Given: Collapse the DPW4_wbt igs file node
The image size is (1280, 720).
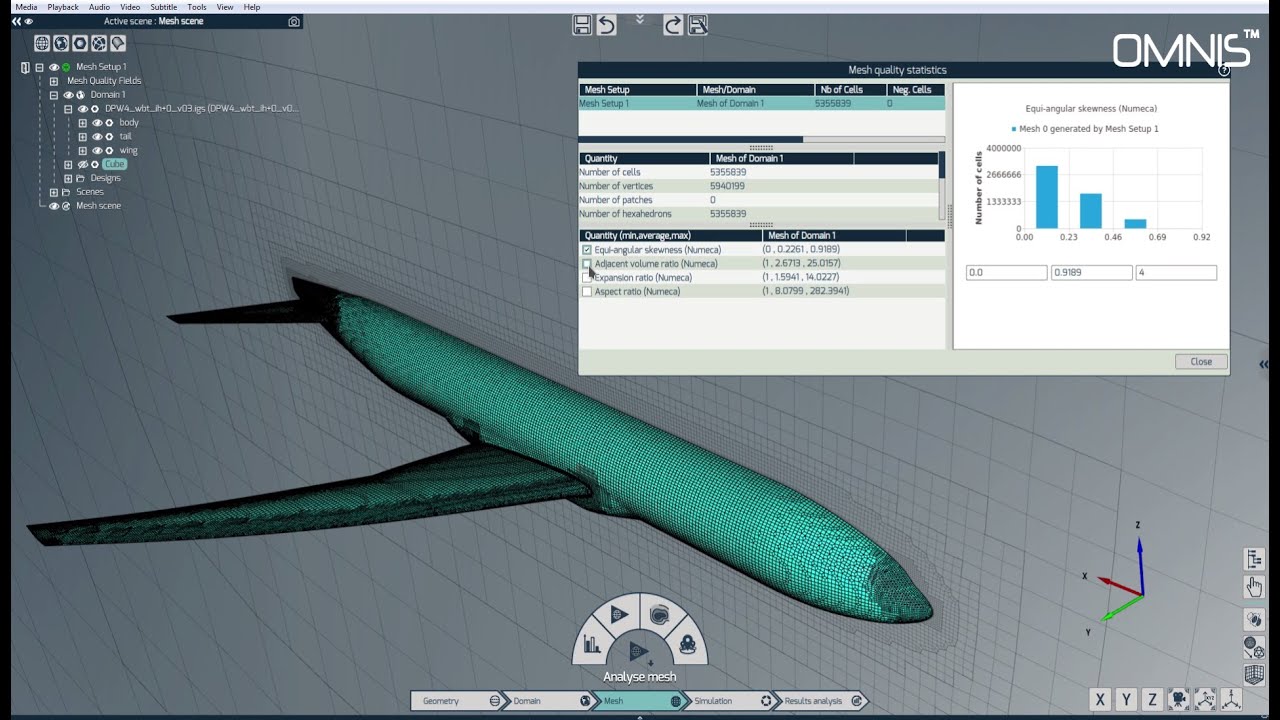Looking at the screenshot, I should pos(68,109).
